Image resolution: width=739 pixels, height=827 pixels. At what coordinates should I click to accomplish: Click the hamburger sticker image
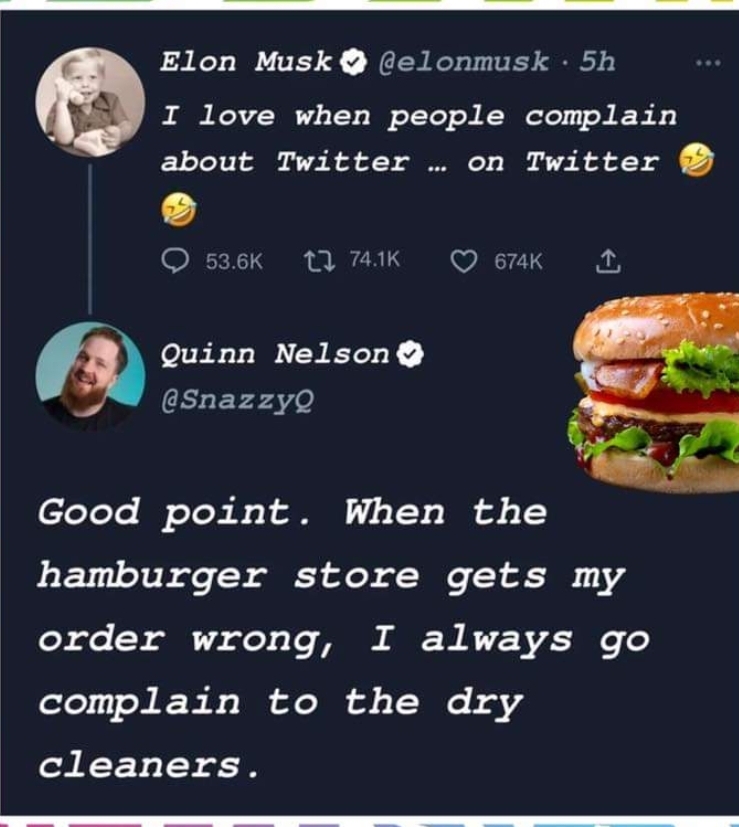[x=653, y=393]
